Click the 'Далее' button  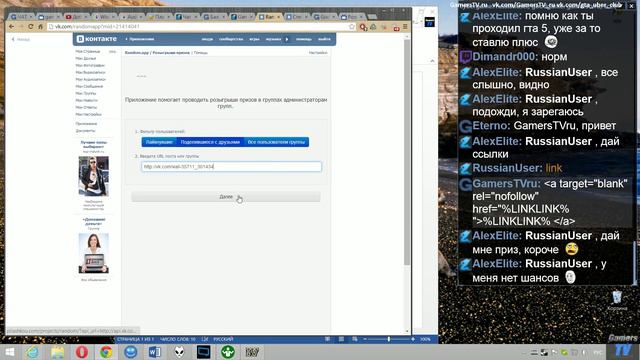click(x=226, y=197)
